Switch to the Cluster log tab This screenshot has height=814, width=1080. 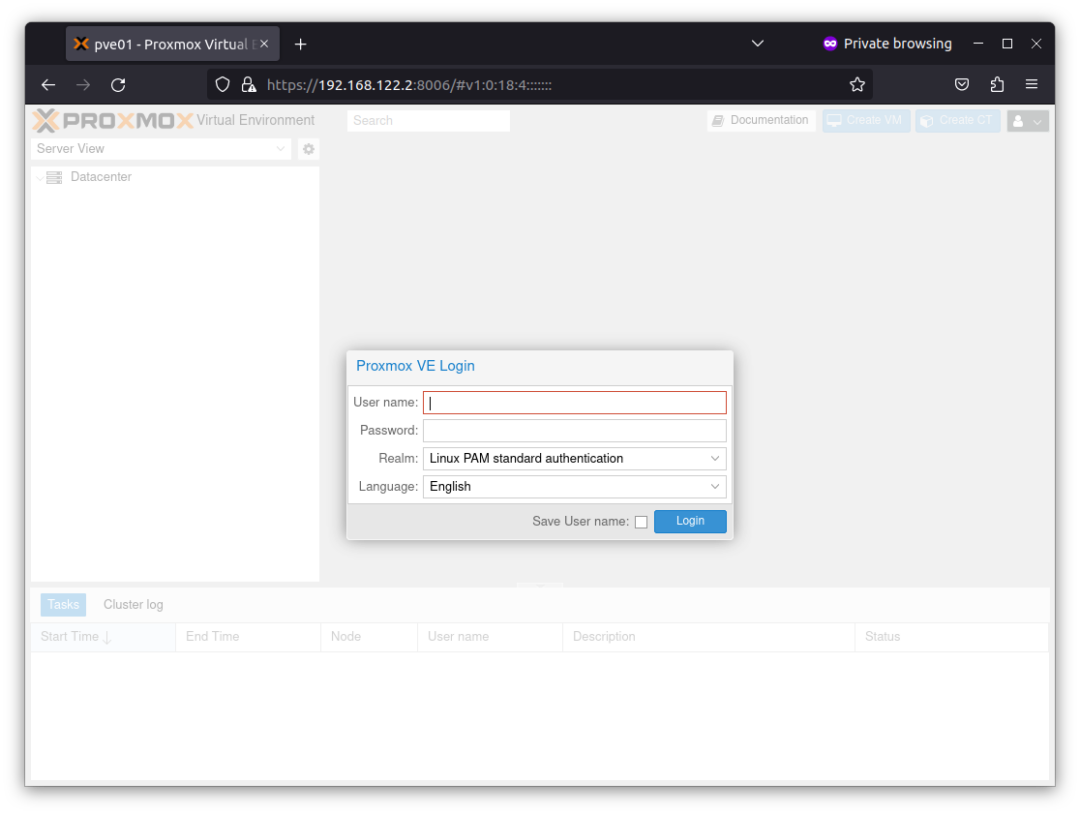pos(133,604)
